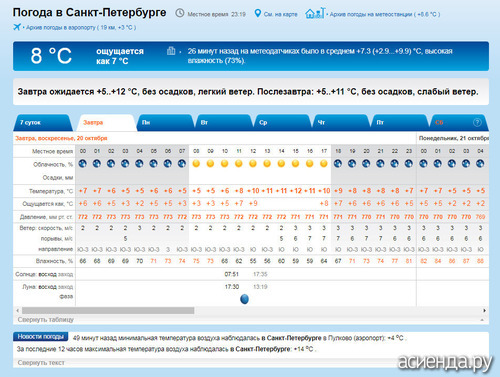Open the question mark help icon
500x377 pixels.
pos(477,122)
